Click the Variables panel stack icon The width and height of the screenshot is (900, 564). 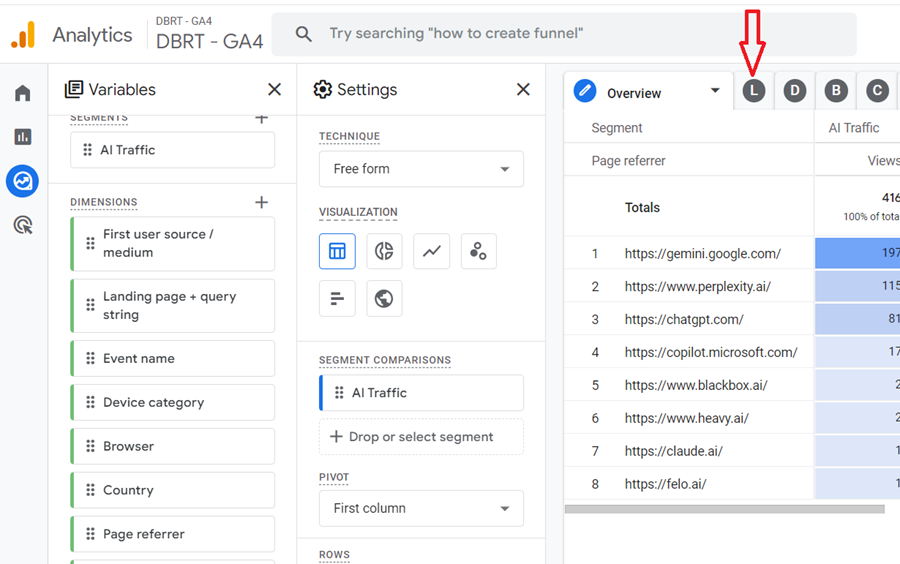point(73,90)
